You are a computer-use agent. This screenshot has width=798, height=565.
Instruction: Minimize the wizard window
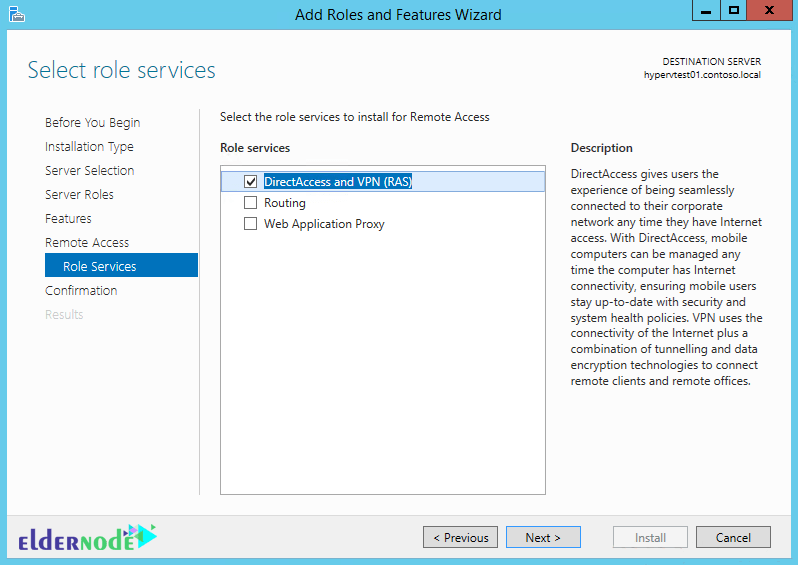tap(706, 11)
